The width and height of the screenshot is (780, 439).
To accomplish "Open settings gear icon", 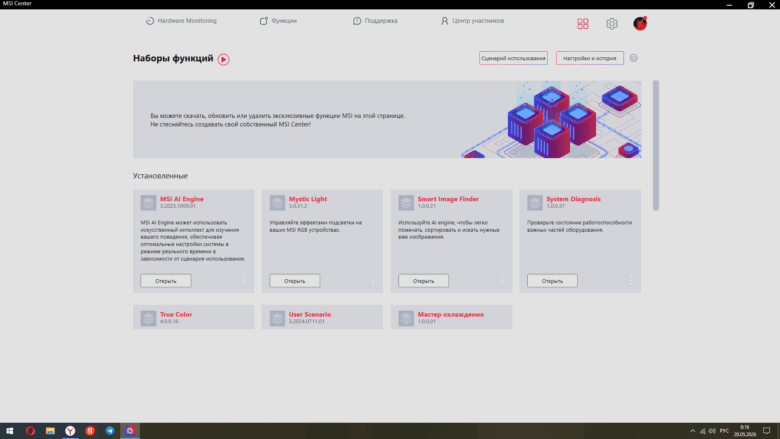I will [611, 23].
